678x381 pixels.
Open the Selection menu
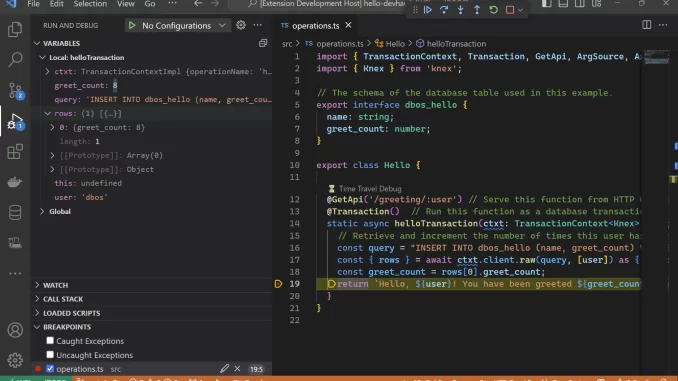(x=90, y=4)
